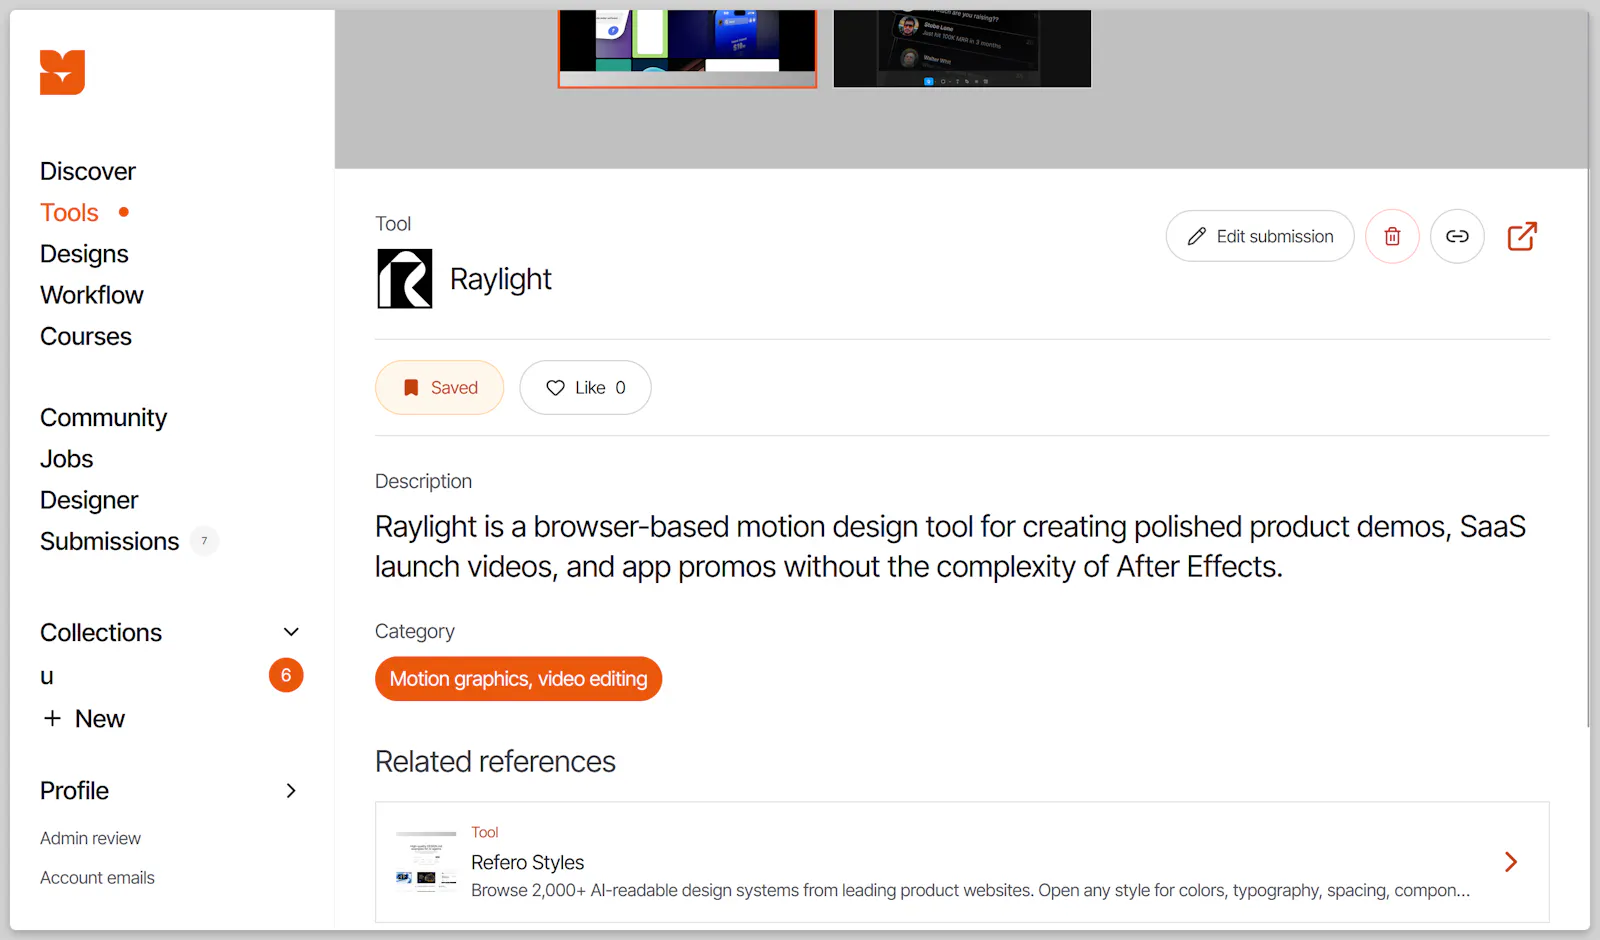This screenshot has width=1600, height=940.
Task: Click the Refero Styles preview thumbnail
Action: (x=426, y=862)
